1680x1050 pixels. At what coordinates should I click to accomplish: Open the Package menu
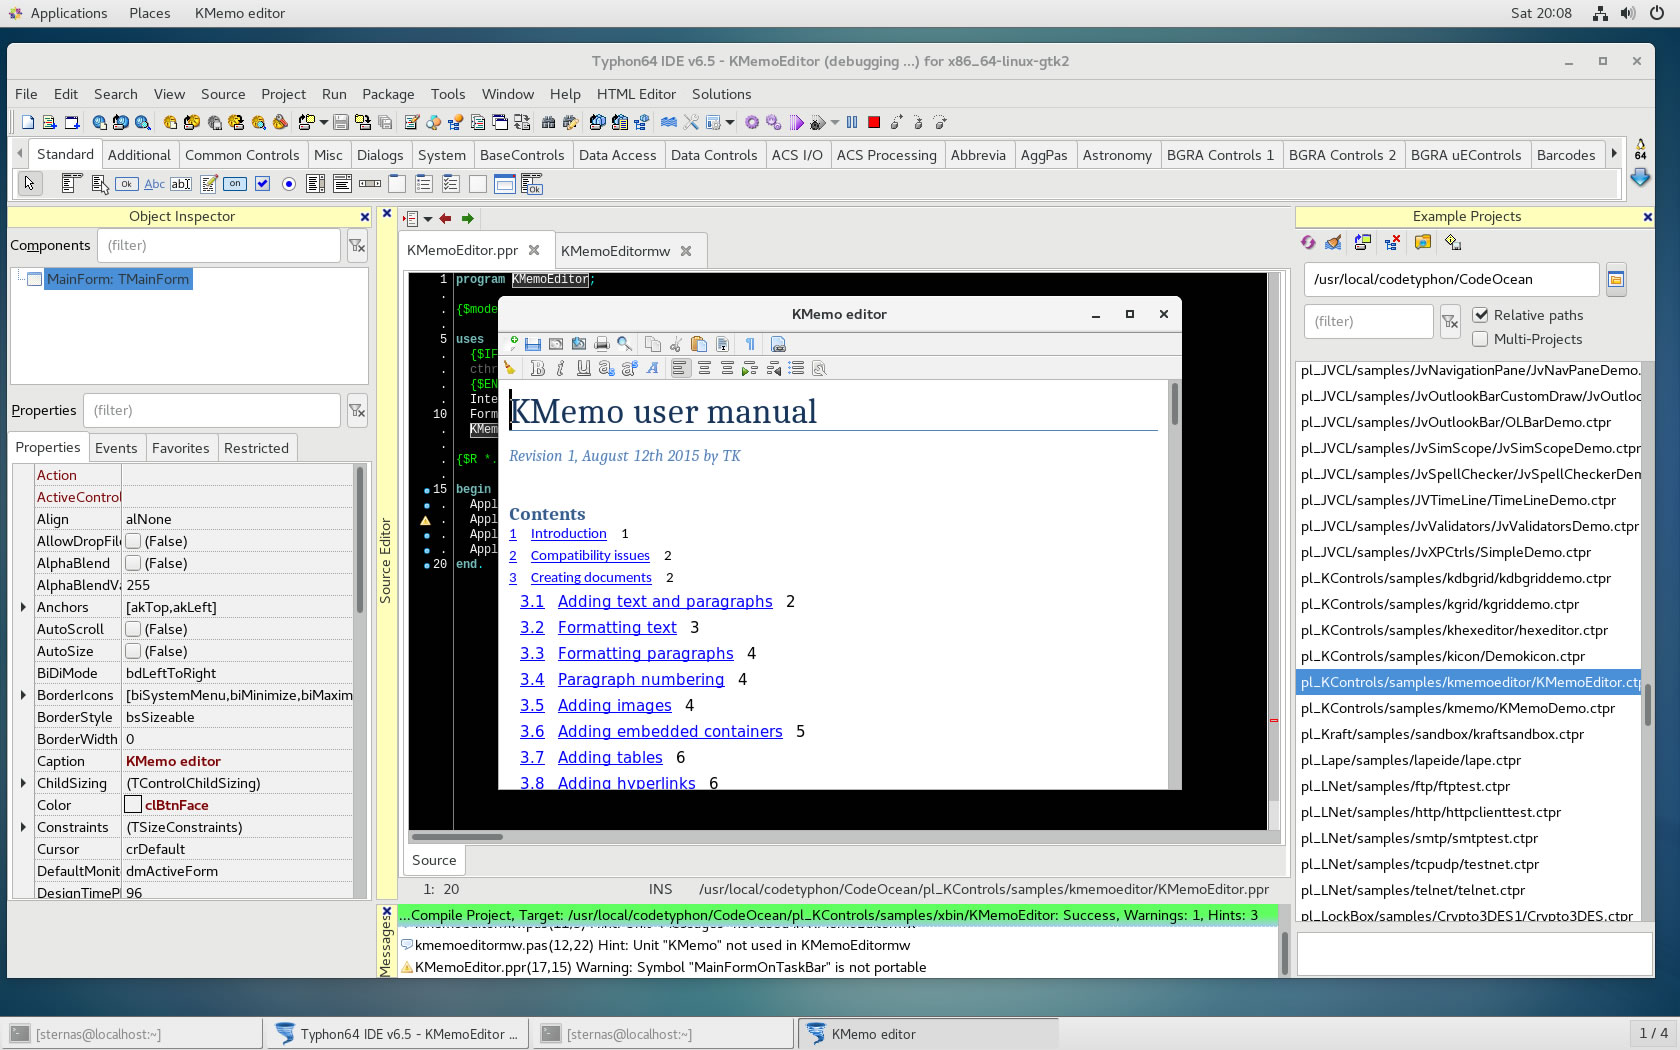388,94
